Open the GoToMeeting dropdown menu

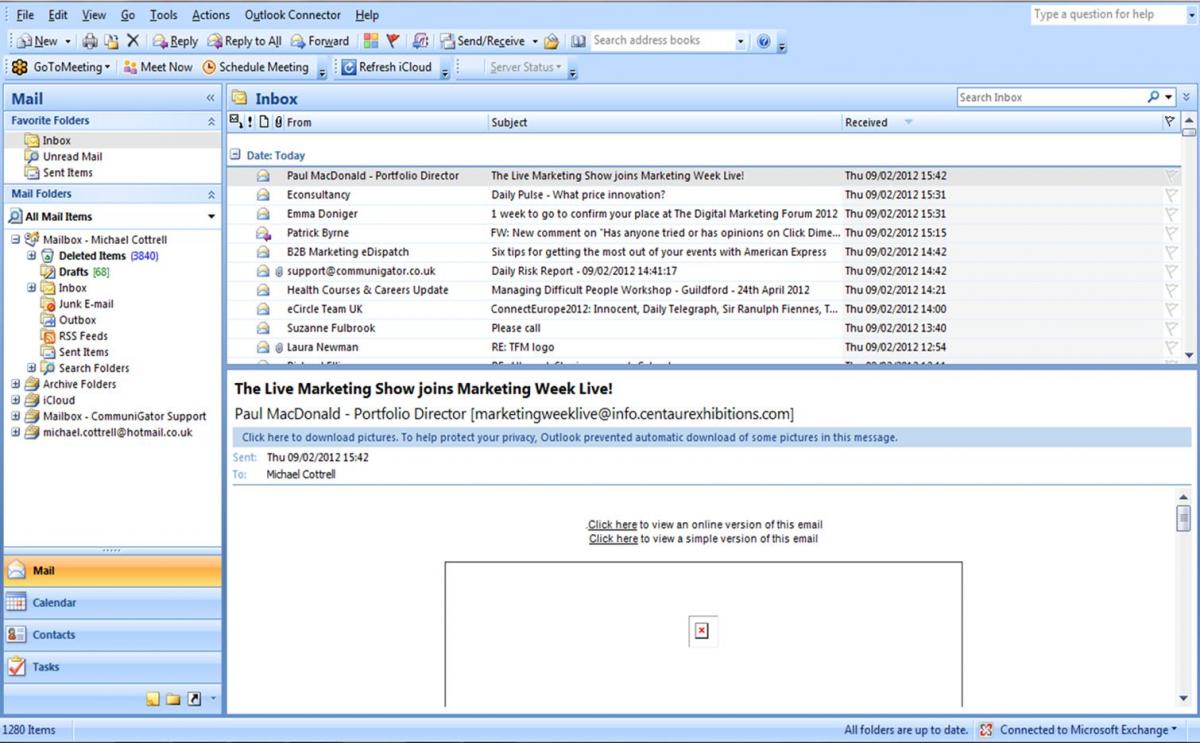click(107, 68)
